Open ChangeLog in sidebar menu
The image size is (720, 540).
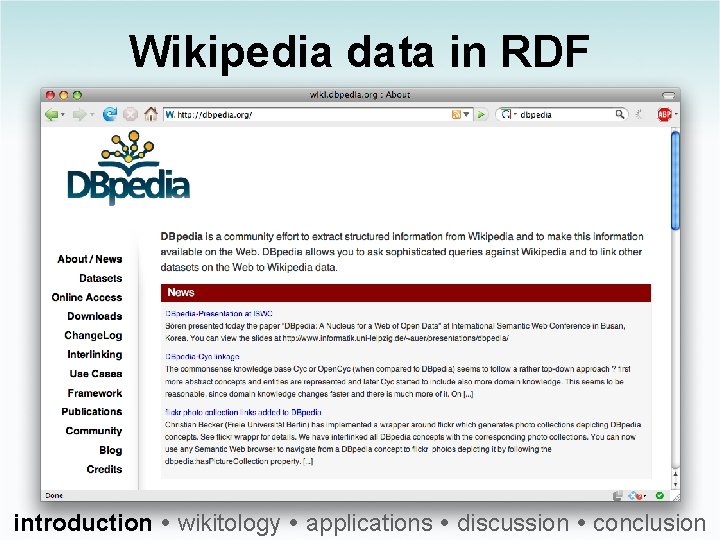pos(93,335)
